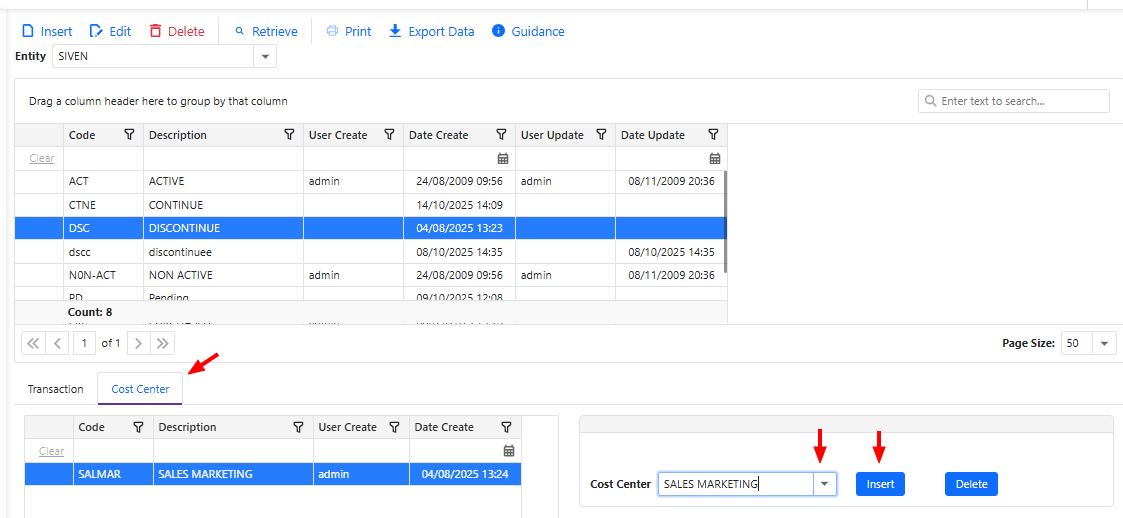Viewport: 1123px width, 518px height.
Task: Expand the Cost Center dropdown arrow
Action: pos(825,484)
